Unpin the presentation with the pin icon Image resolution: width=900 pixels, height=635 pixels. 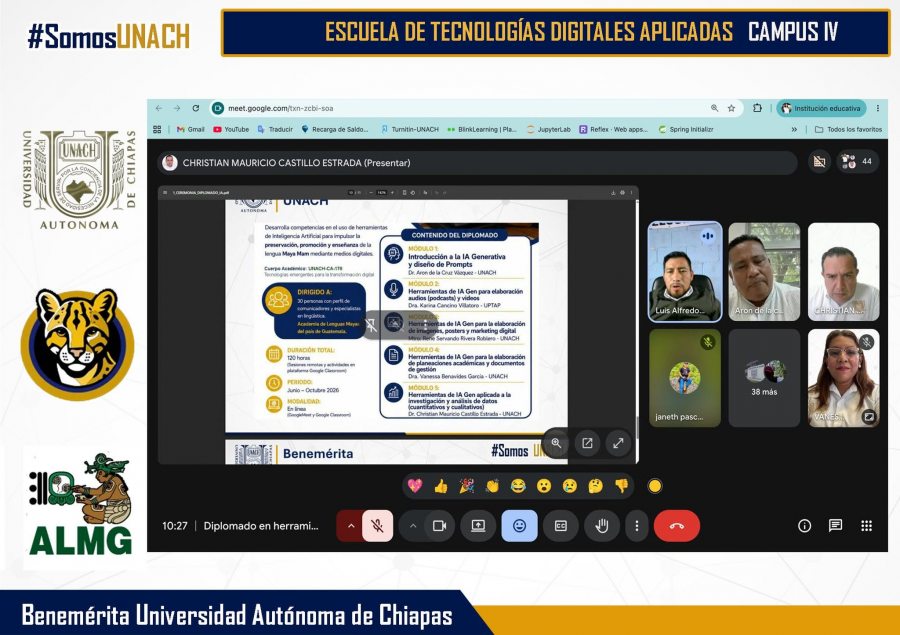point(371,325)
